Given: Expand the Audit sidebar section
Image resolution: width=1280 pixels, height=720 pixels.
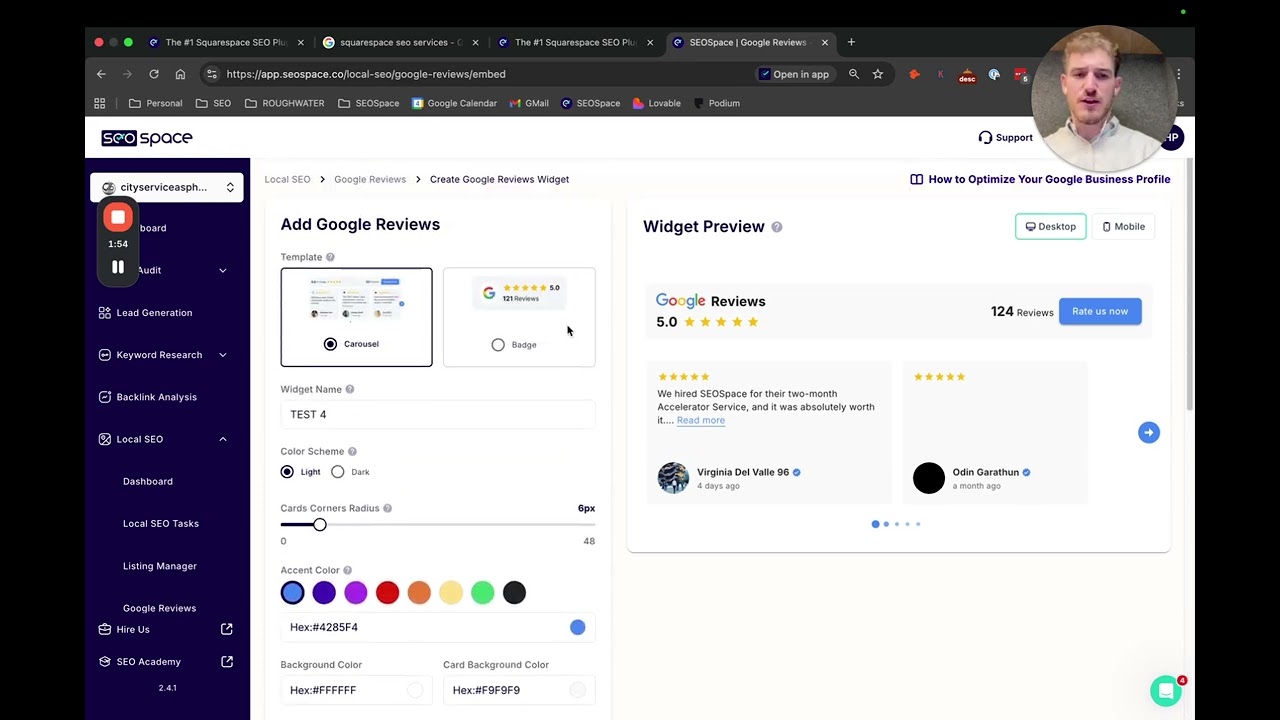Looking at the screenshot, I should 222,270.
